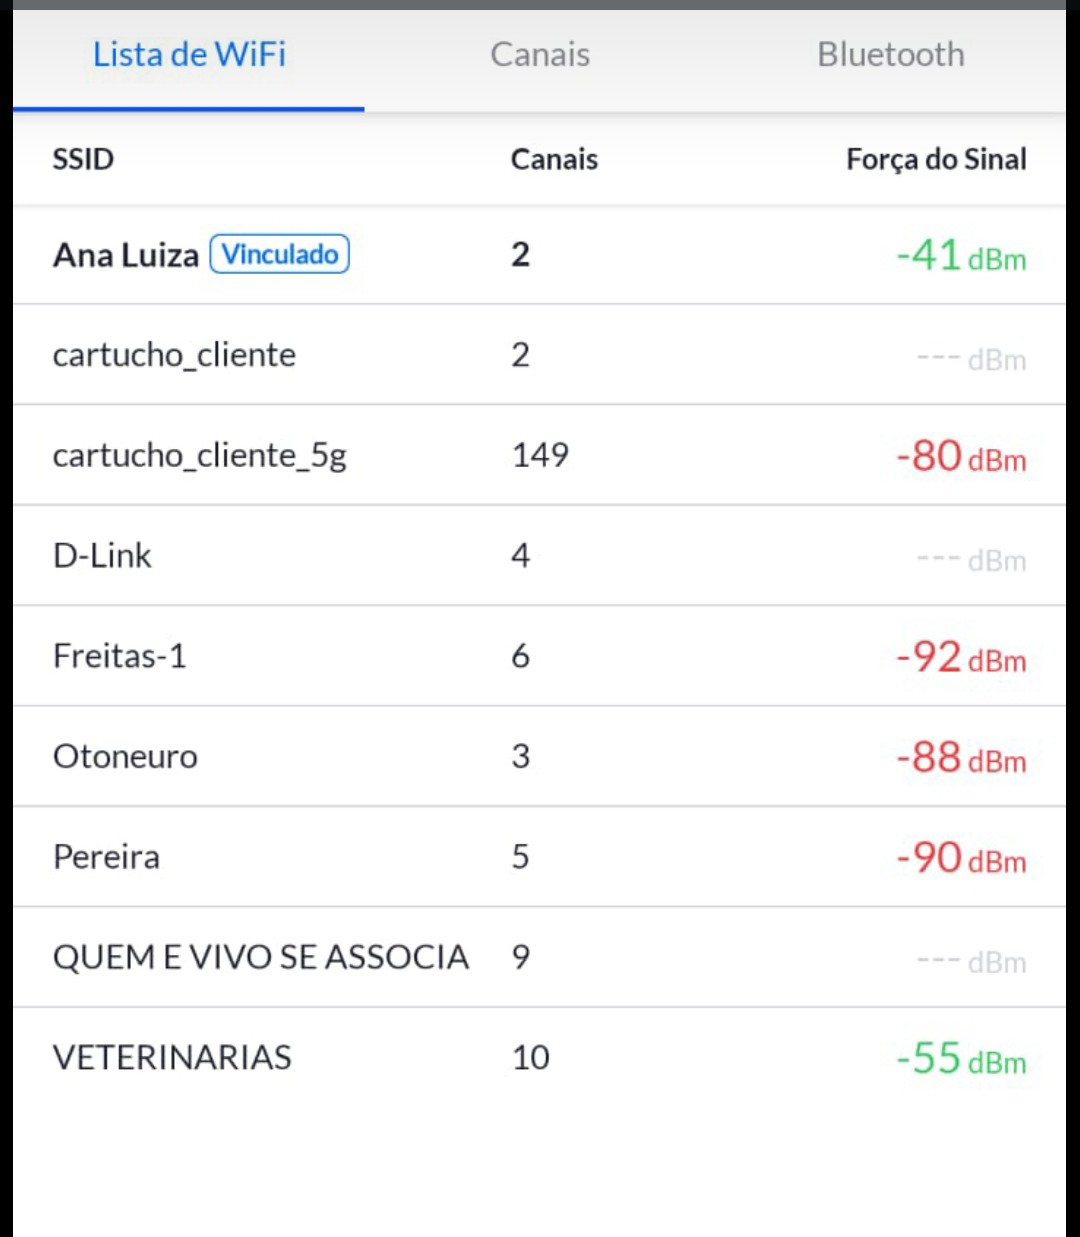
Task: Open the QUEM E VIVO SE ASSOCIA network
Action: 260,957
